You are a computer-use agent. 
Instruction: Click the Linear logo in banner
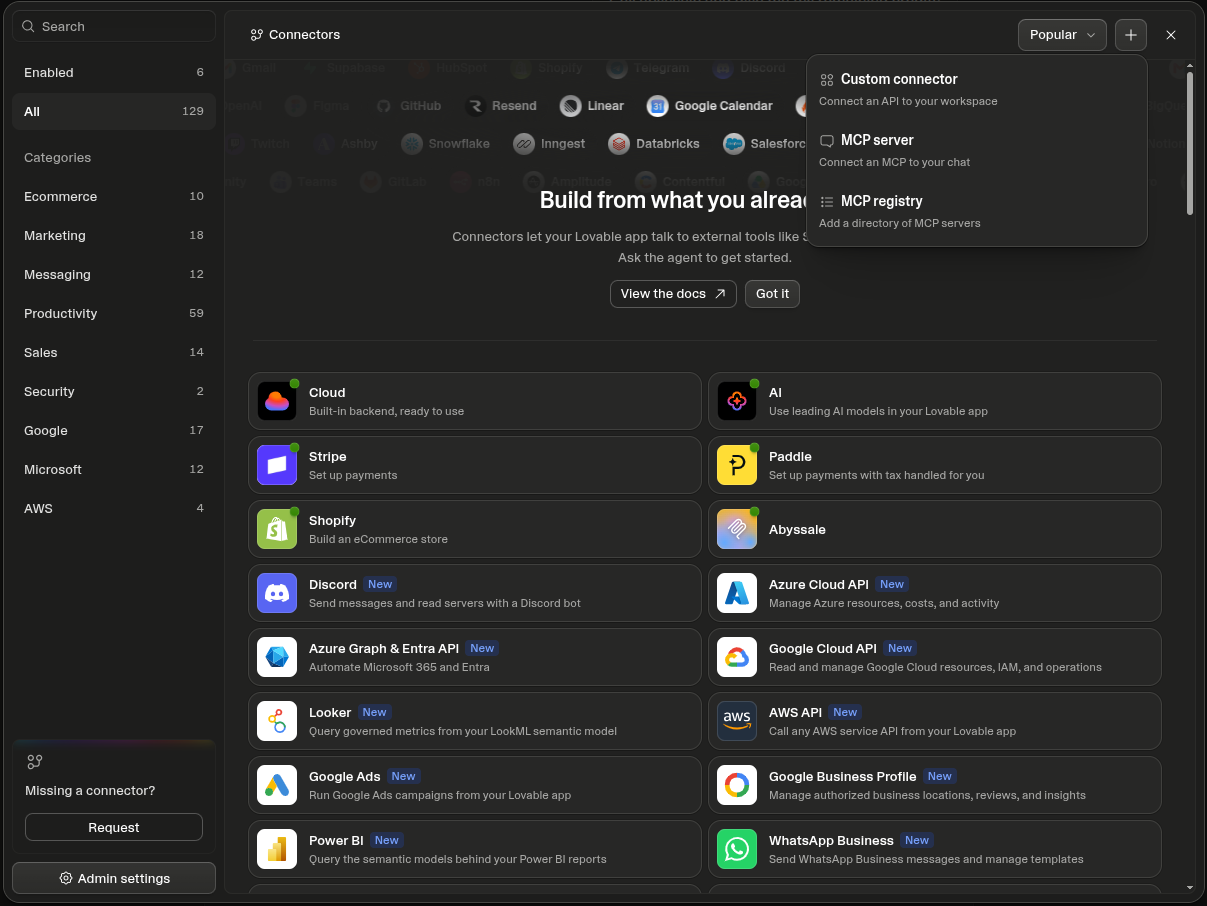click(570, 106)
